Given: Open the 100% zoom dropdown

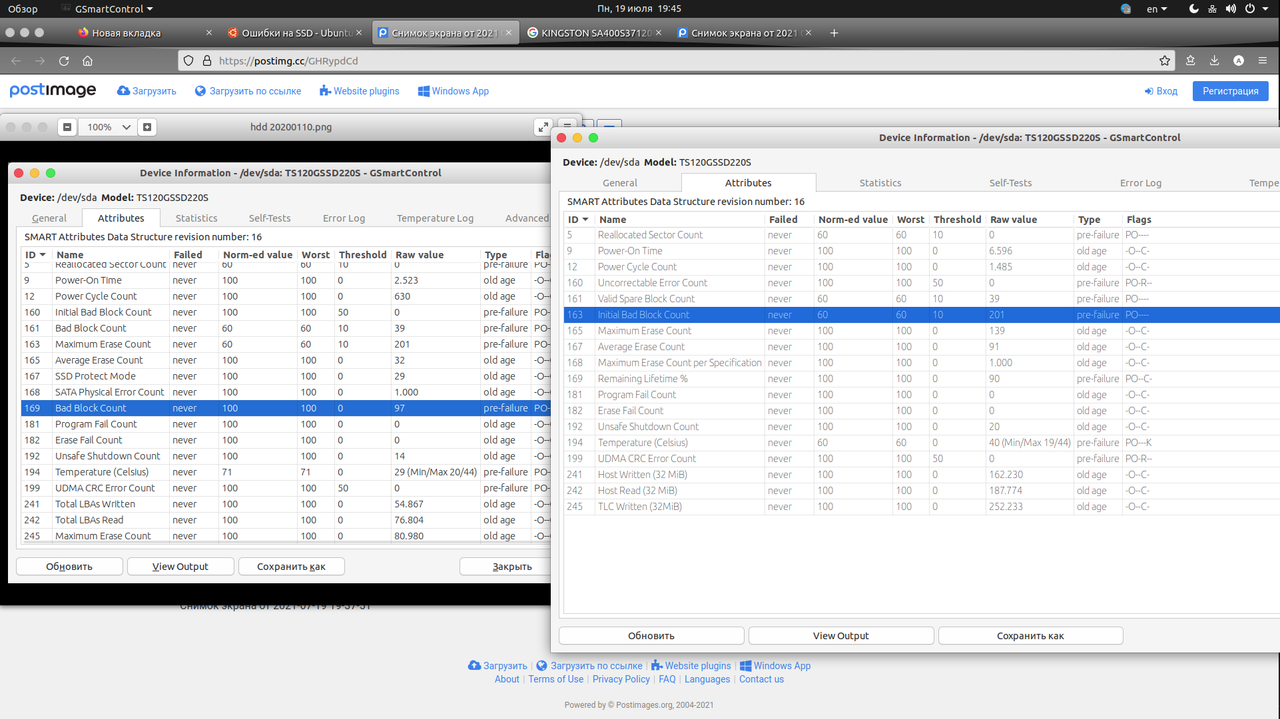Looking at the screenshot, I should tap(107, 127).
